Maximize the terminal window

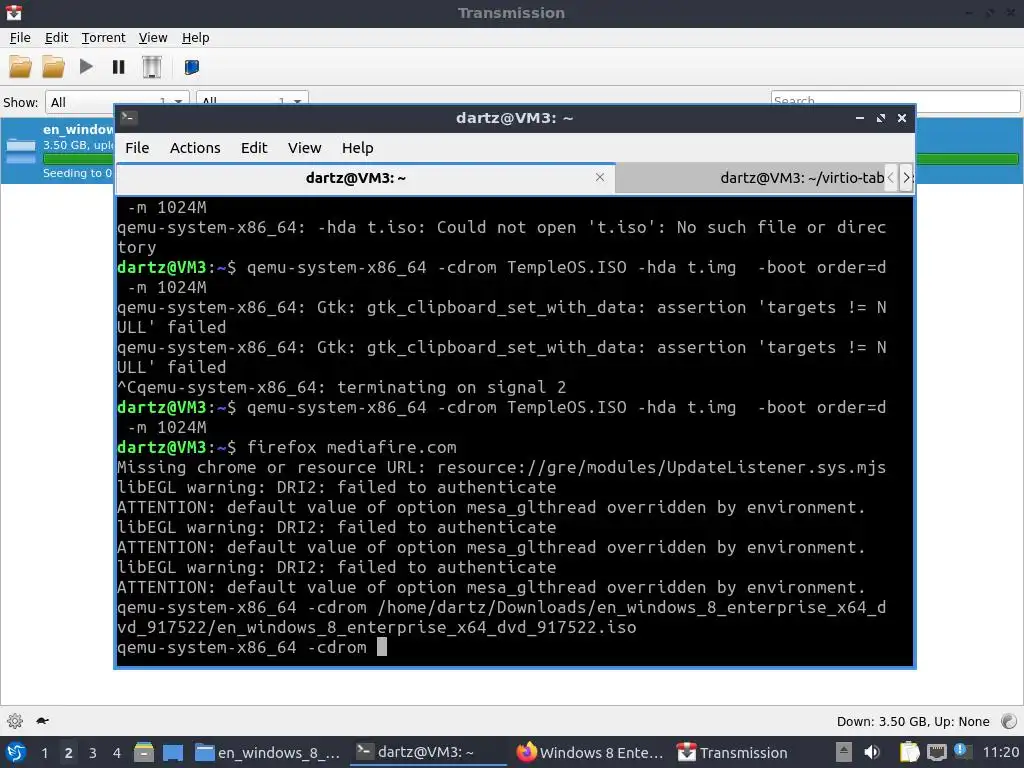click(880, 118)
